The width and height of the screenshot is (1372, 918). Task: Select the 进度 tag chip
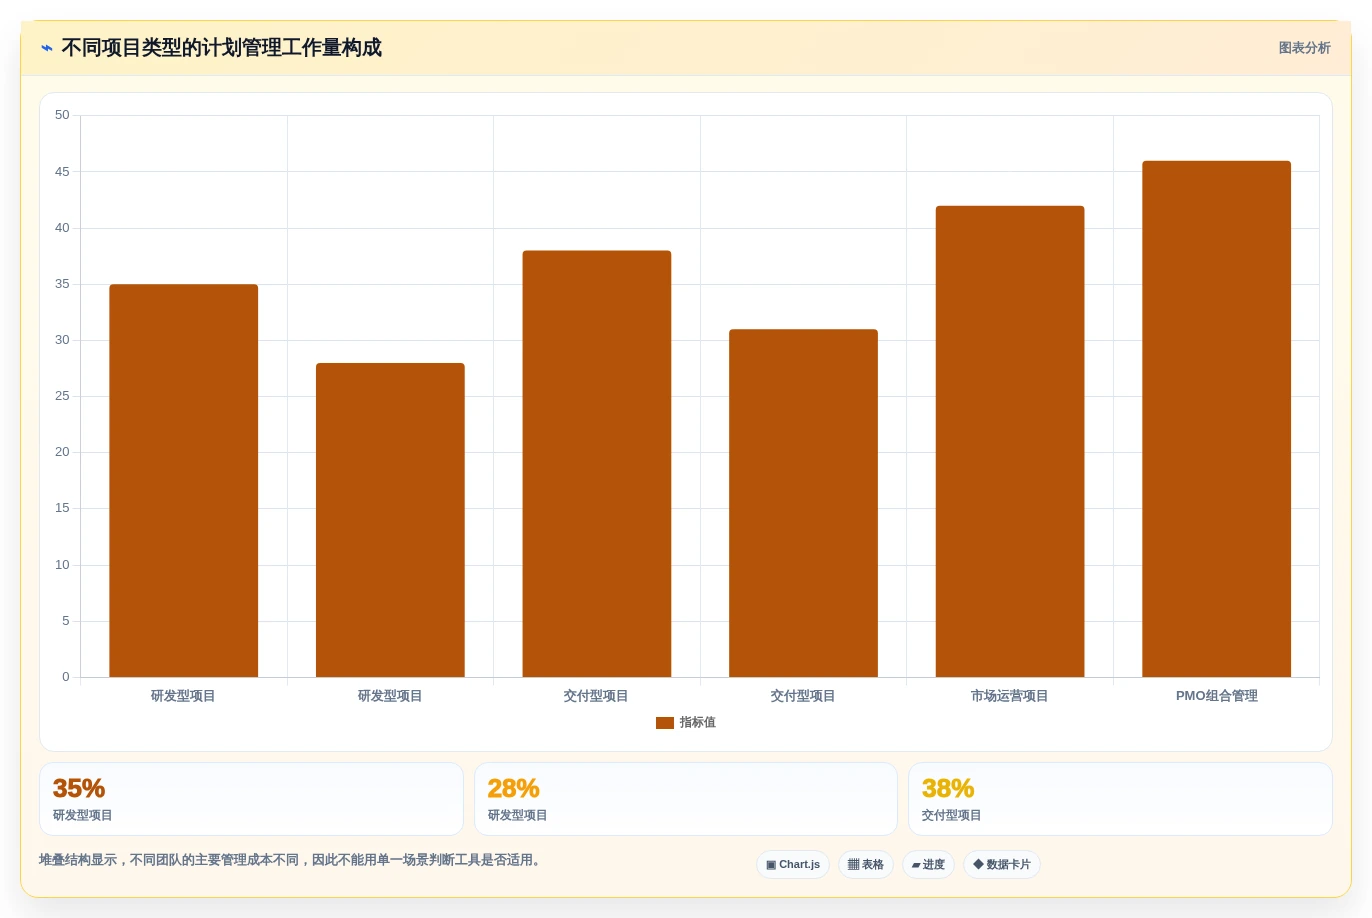pyautogui.click(x=928, y=865)
